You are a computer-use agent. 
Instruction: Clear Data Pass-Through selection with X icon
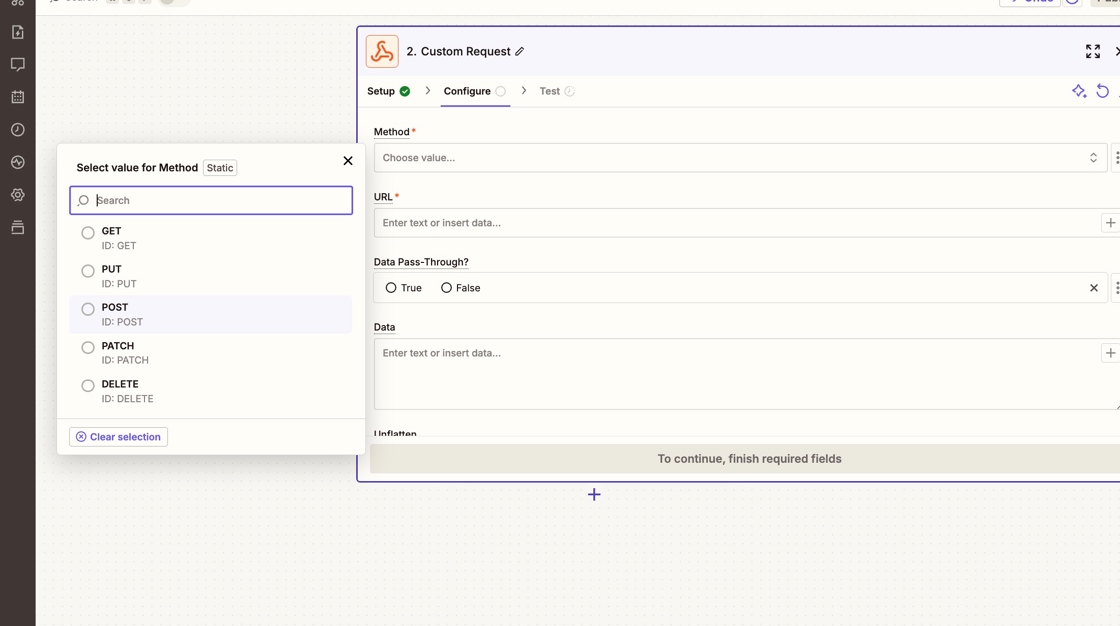1094,288
